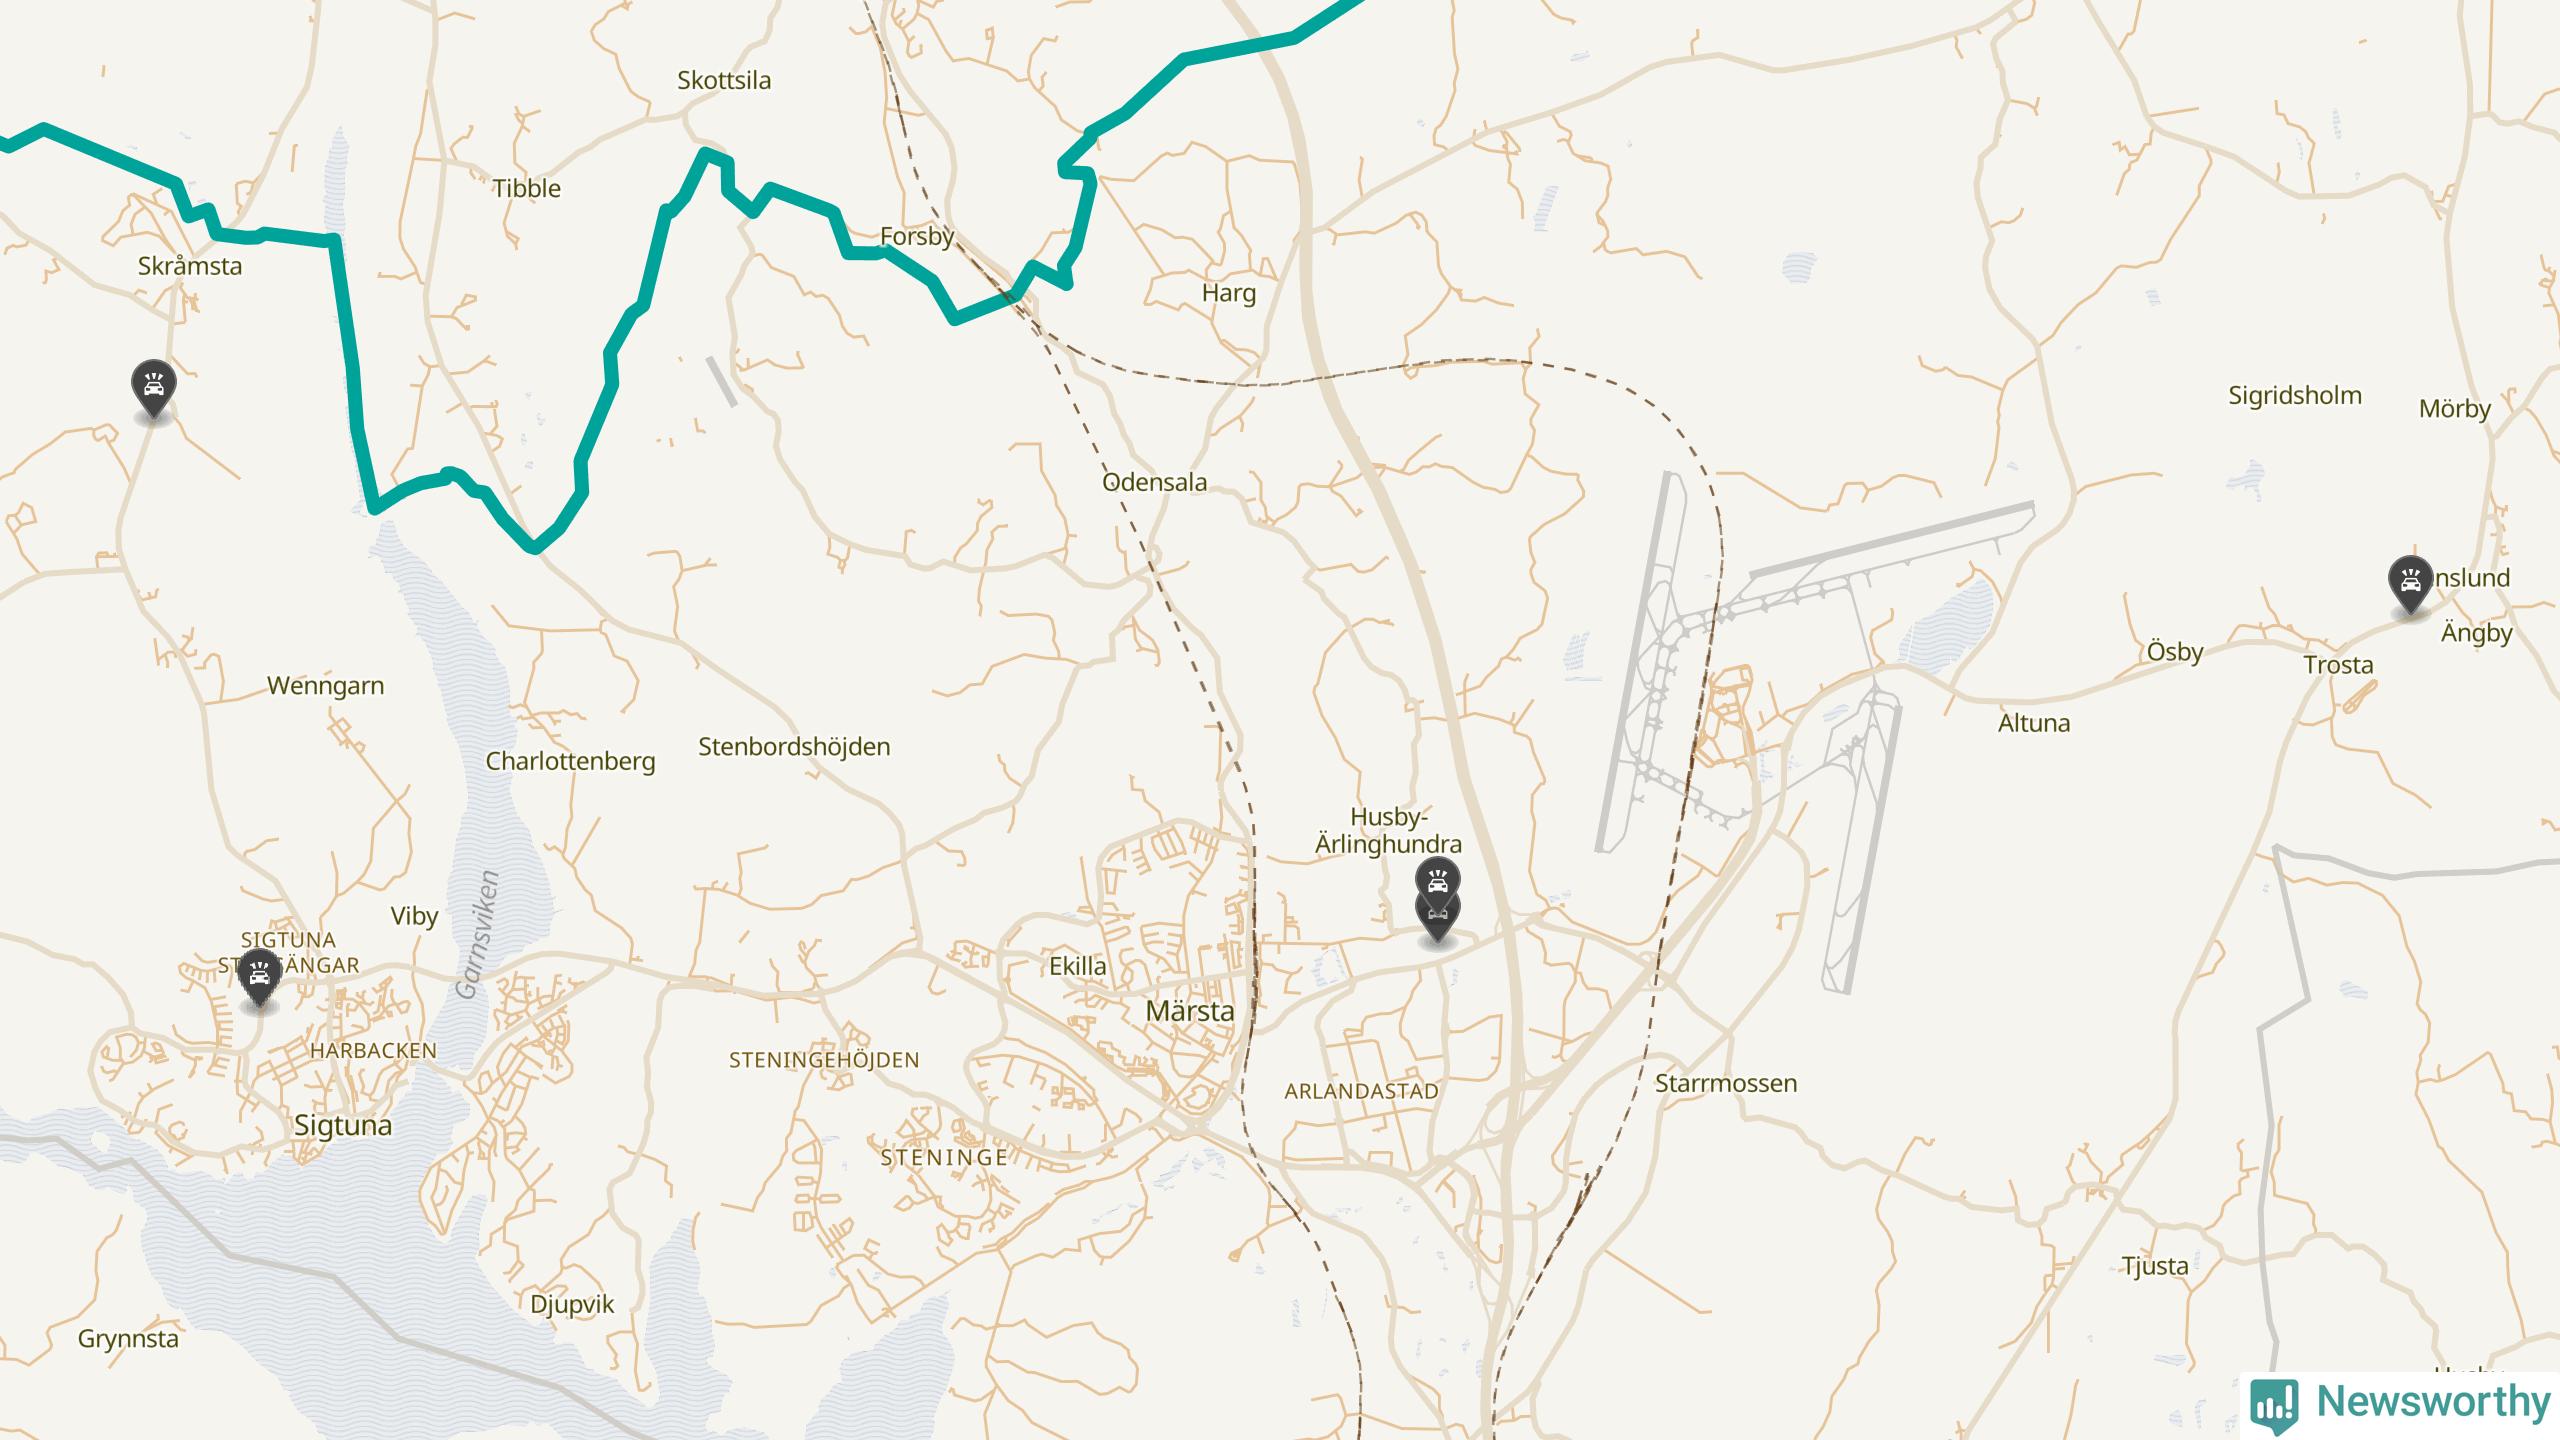The width and height of the screenshot is (2560, 1440).
Task: Click the Newsworthy chart logo icon
Action: 2274,1404
